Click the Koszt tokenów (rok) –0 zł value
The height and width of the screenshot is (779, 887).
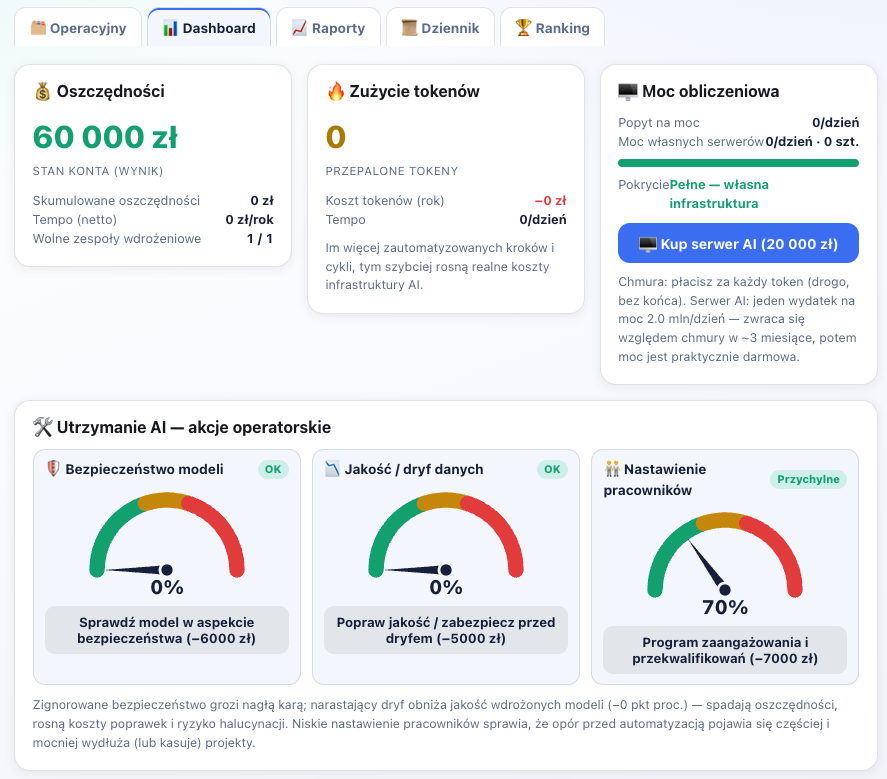[x=550, y=201]
